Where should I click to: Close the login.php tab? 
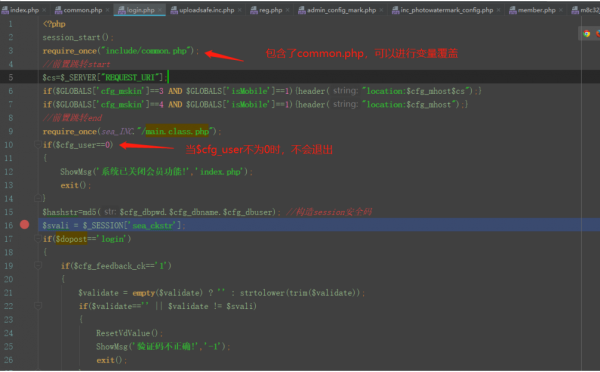(x=160, y=10)
